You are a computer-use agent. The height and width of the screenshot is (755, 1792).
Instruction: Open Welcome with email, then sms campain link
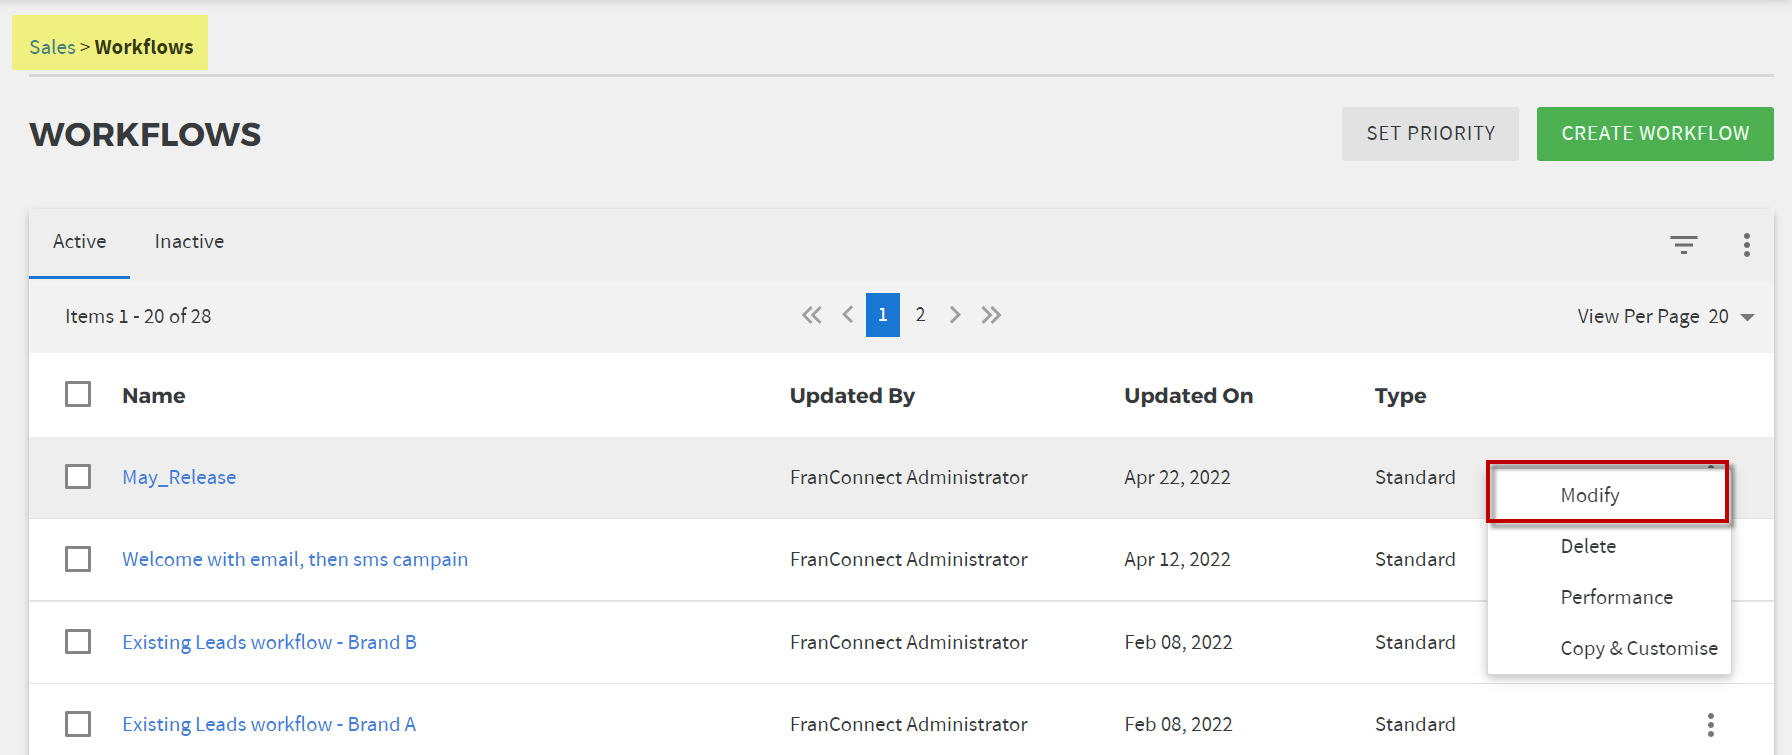pyautogui.click(x=295, y=559)
